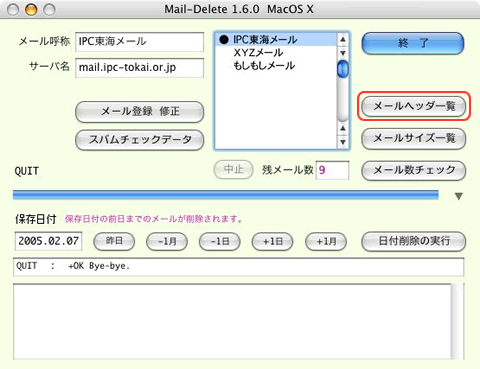Select XYZメール in the account list

pos(258,53)
